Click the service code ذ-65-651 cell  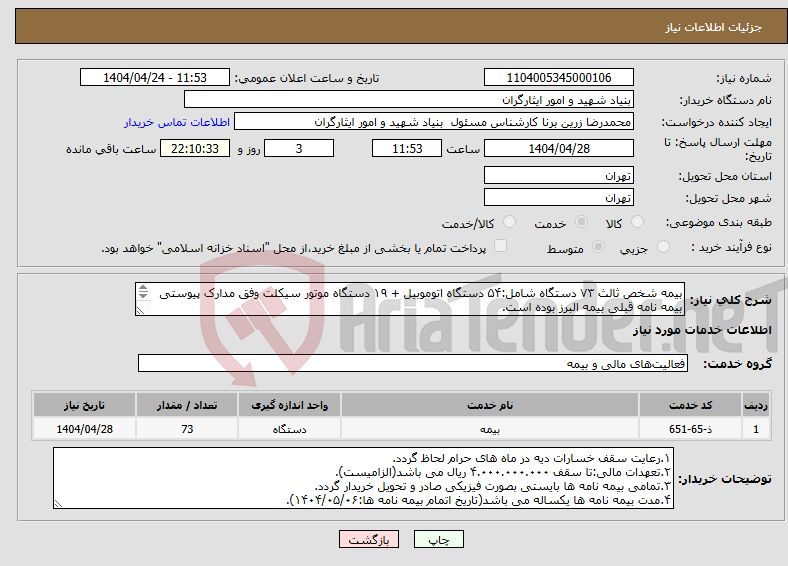[691, 429]
